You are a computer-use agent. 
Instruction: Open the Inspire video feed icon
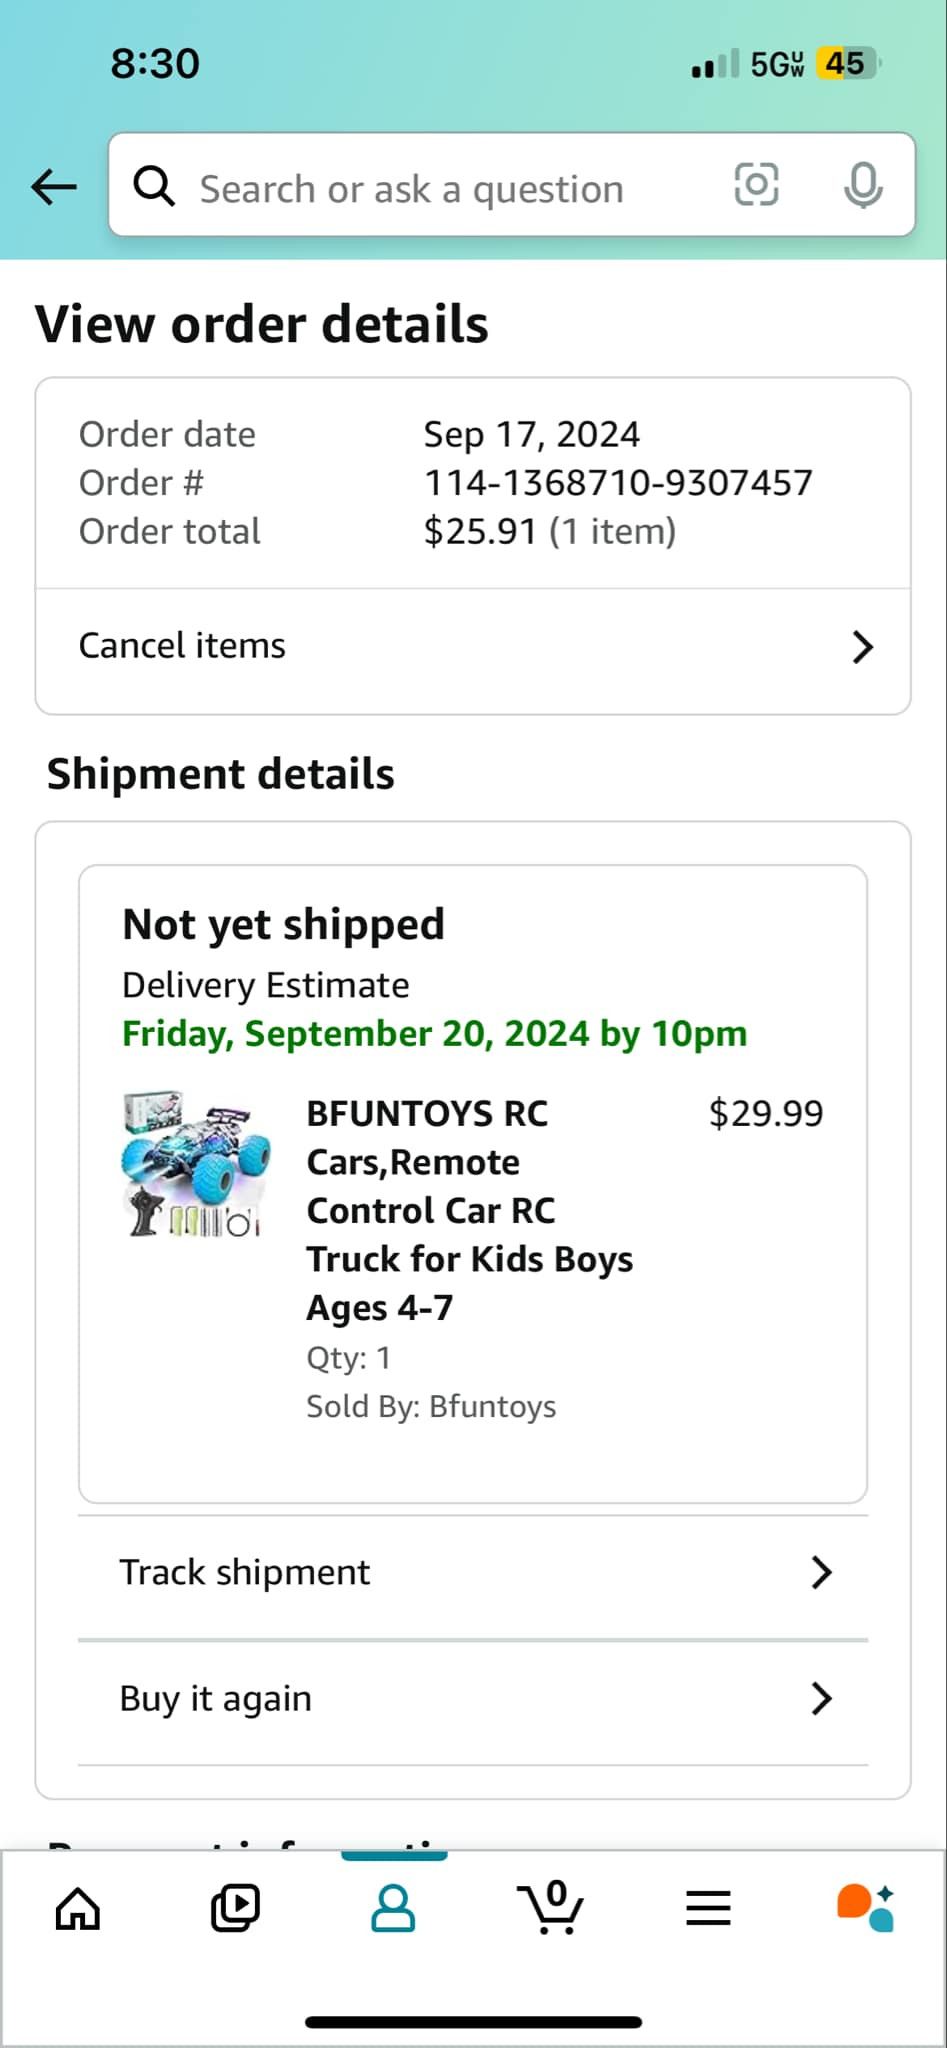(x=235, y=1908)
